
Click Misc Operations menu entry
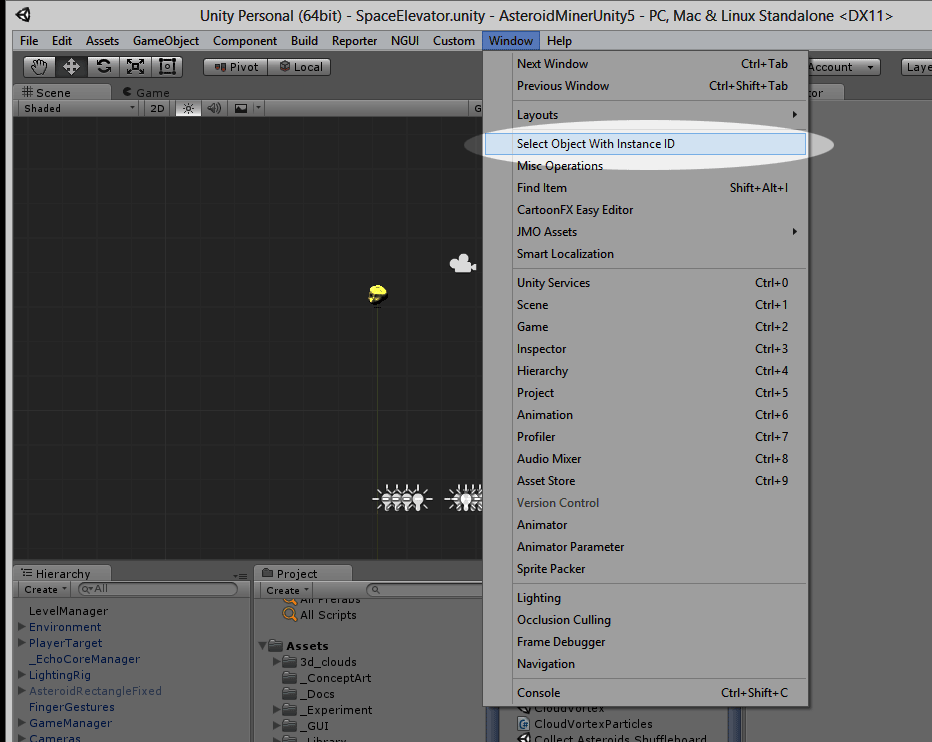pyautogui.click(x=646, y=166)
